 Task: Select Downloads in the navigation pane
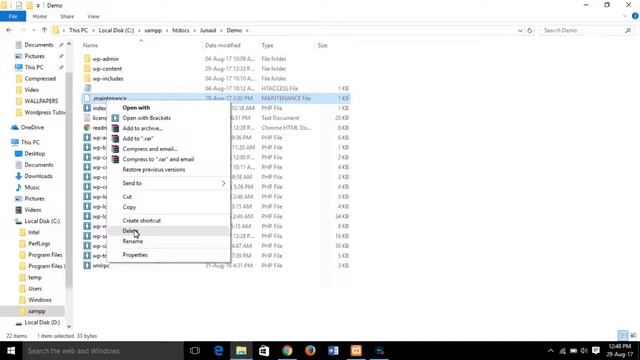point(38,176)
